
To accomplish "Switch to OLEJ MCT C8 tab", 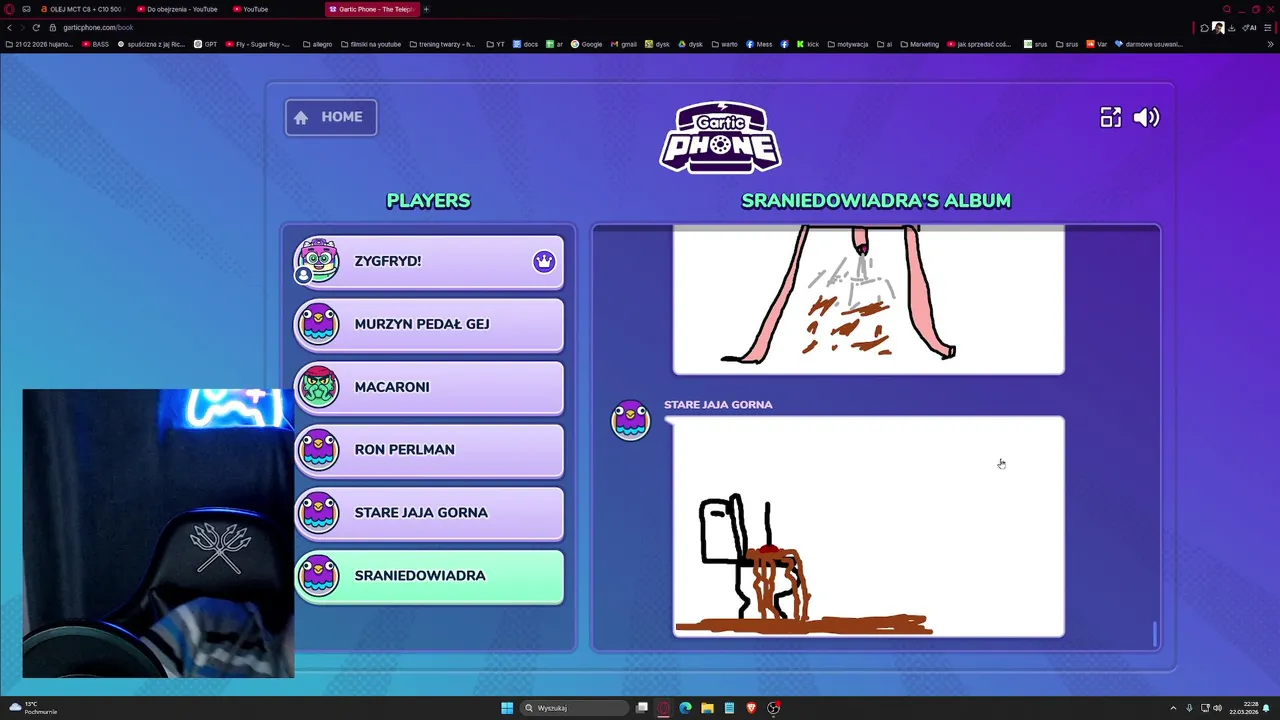I will point(81,9).
